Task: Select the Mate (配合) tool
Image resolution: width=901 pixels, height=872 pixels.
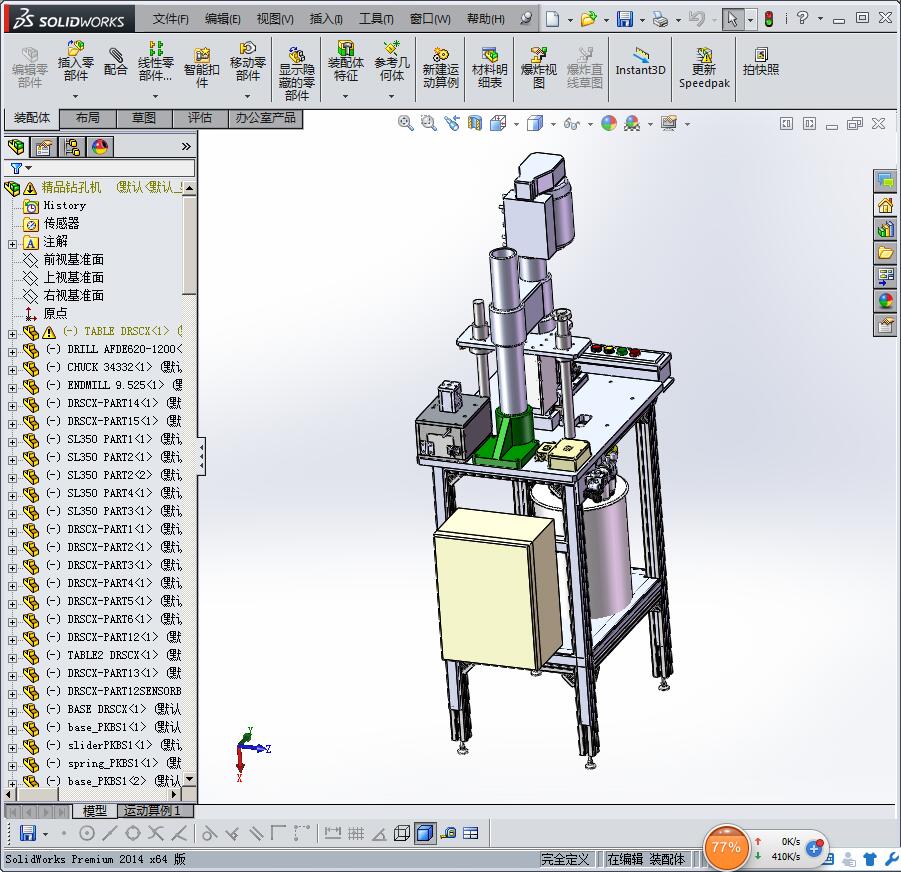Action: 115,61
